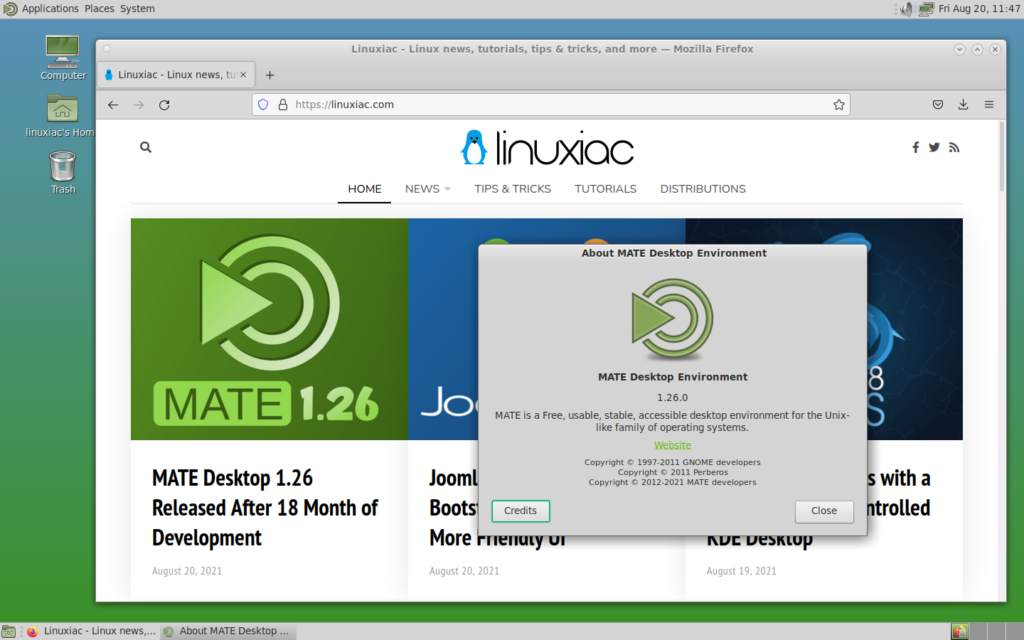The height and width of the screenshot is (640, 1024).
Task: Open linuxiac Twitter icon
Action: (935, 148)
